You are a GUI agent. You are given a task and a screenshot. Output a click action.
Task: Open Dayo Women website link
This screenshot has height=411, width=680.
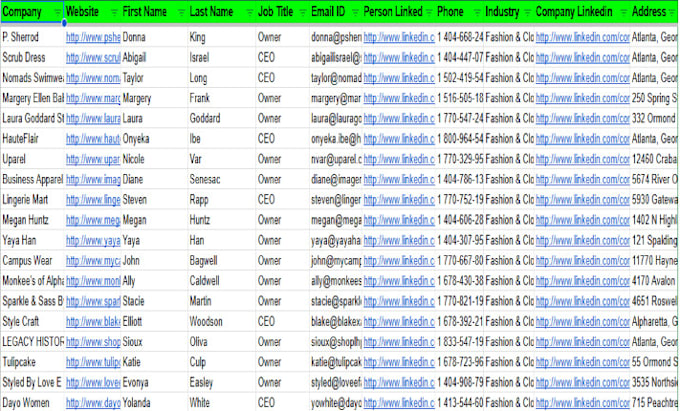coord(93,403)
